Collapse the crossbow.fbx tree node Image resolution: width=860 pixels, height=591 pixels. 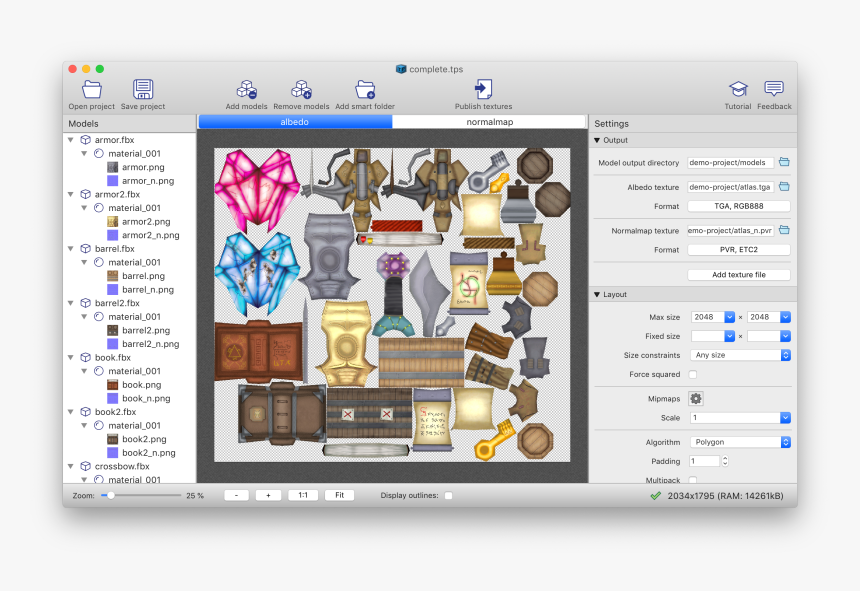[71, 466]
